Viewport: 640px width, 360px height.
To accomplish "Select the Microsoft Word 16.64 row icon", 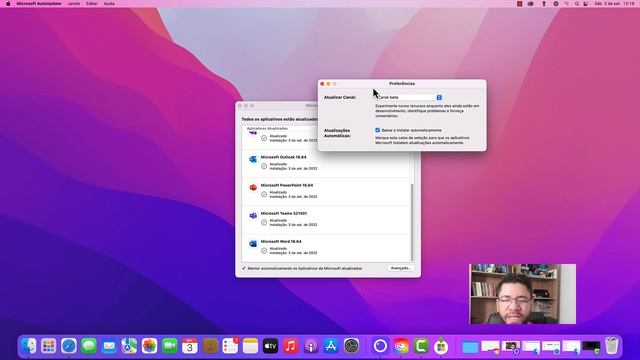I will tap(253, 244).
